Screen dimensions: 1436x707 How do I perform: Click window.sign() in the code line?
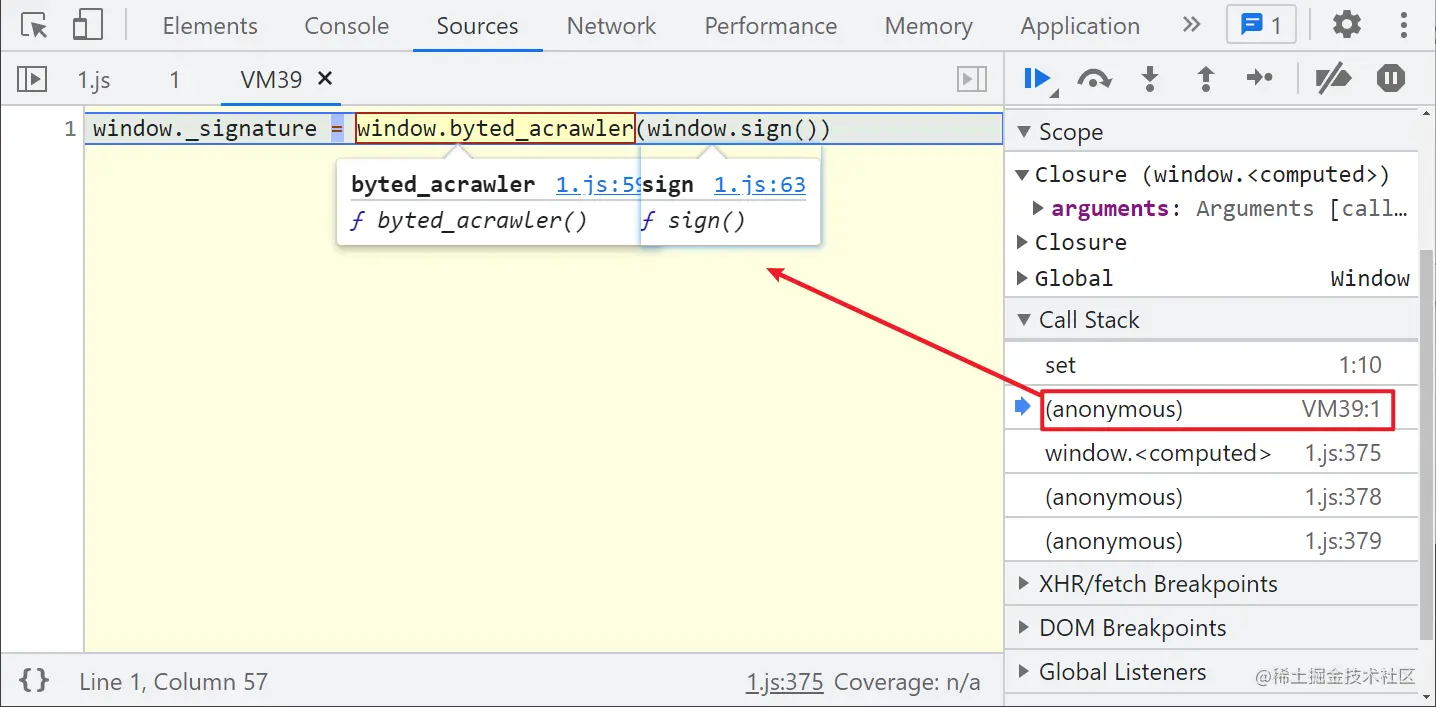coord(733,129)
